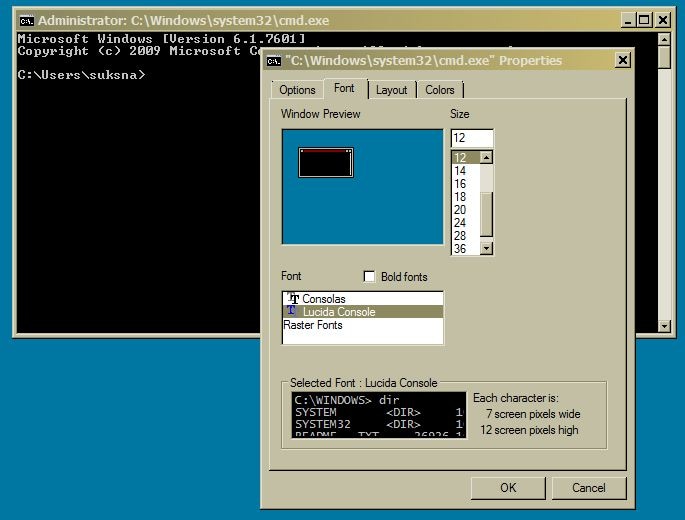Image resolution: width=685 pixels, height=520 pixels.
Task: Click the TrueType icon beside Consolas
Action: tap(293, 299)
